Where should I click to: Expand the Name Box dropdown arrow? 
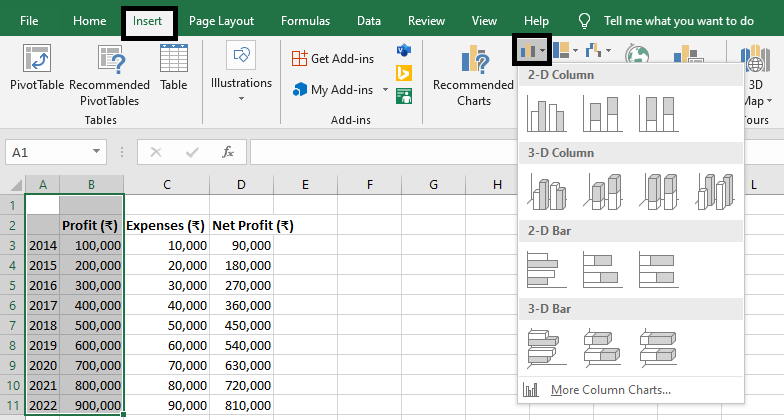tap(96, 152)
